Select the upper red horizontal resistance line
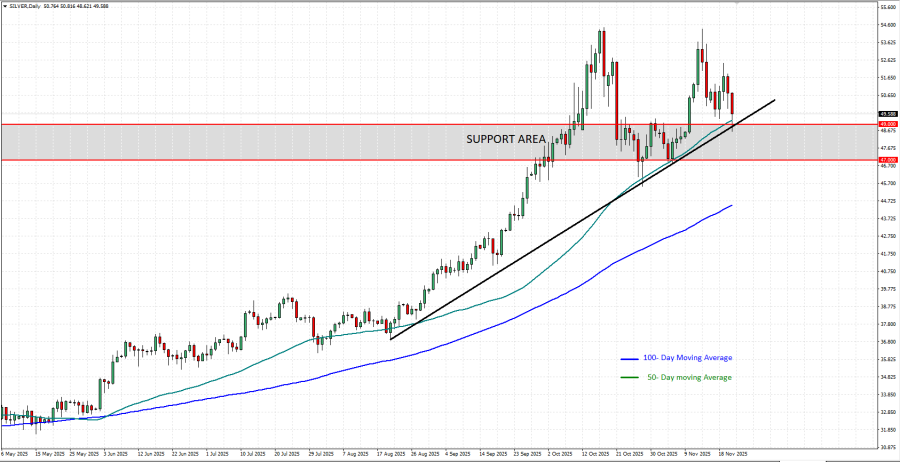Screen dimensions: 900x462 300,124
